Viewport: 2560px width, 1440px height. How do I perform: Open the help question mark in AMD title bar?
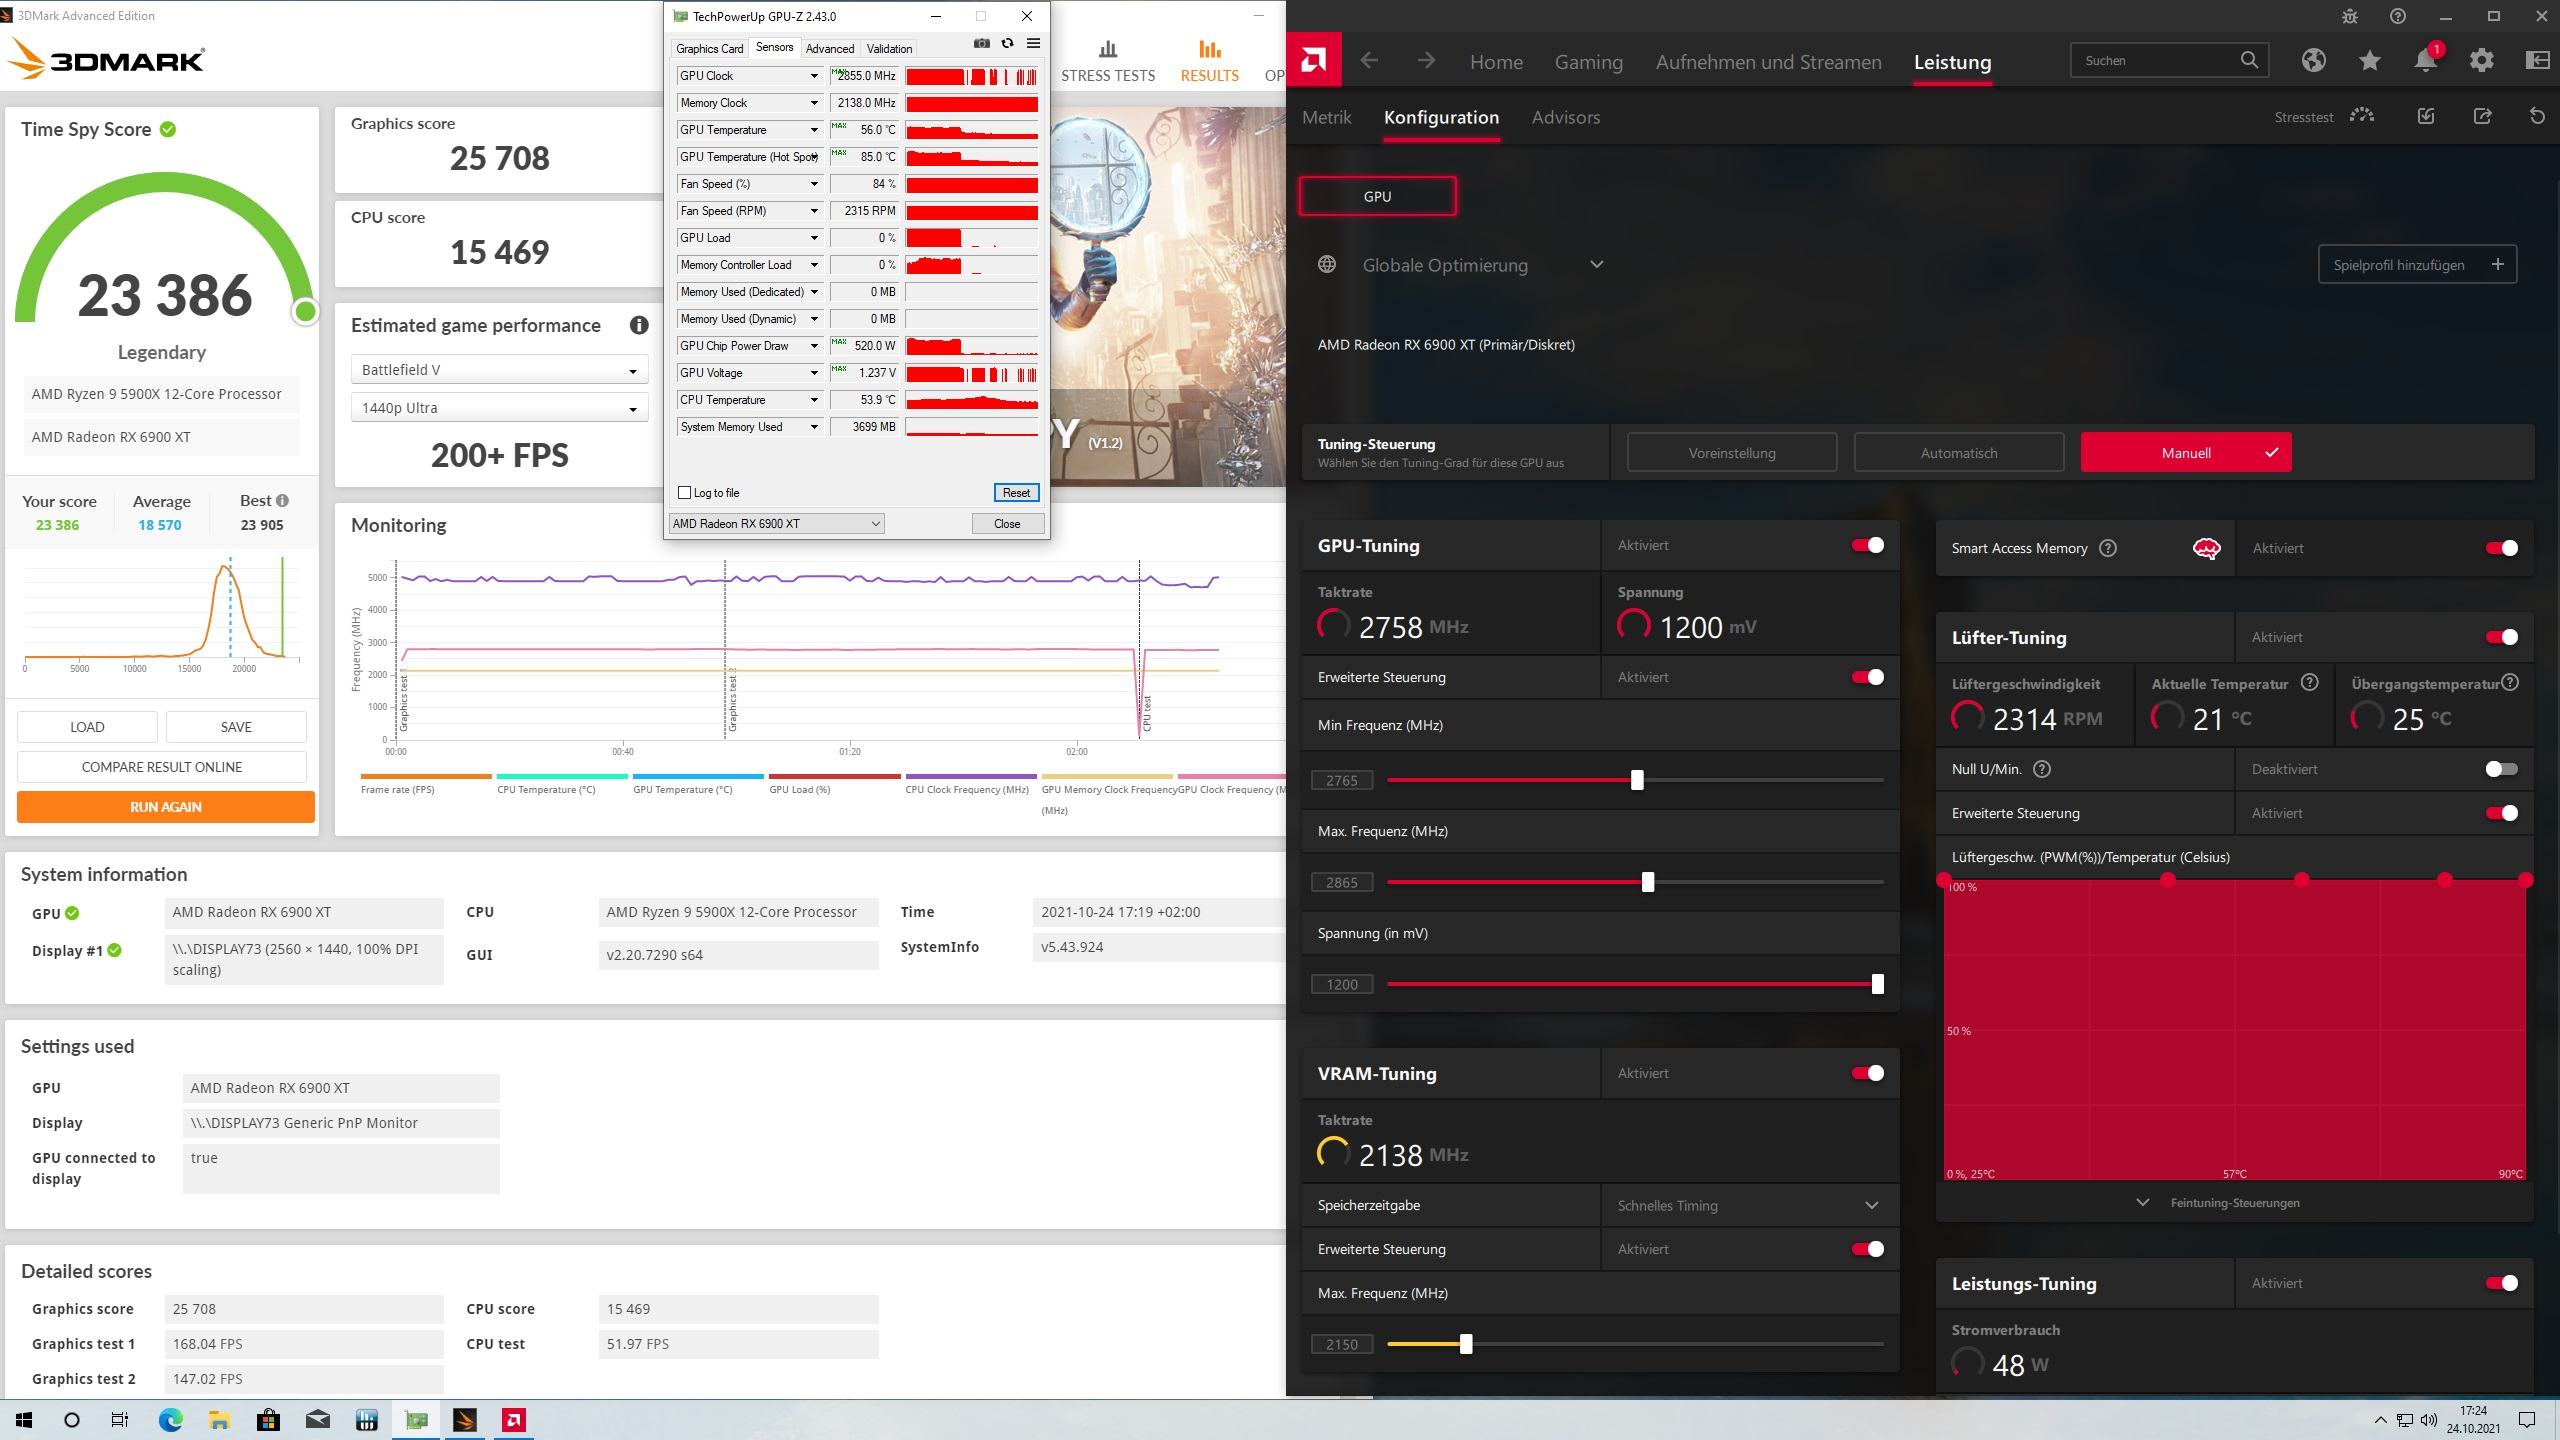pos(2398,16)
